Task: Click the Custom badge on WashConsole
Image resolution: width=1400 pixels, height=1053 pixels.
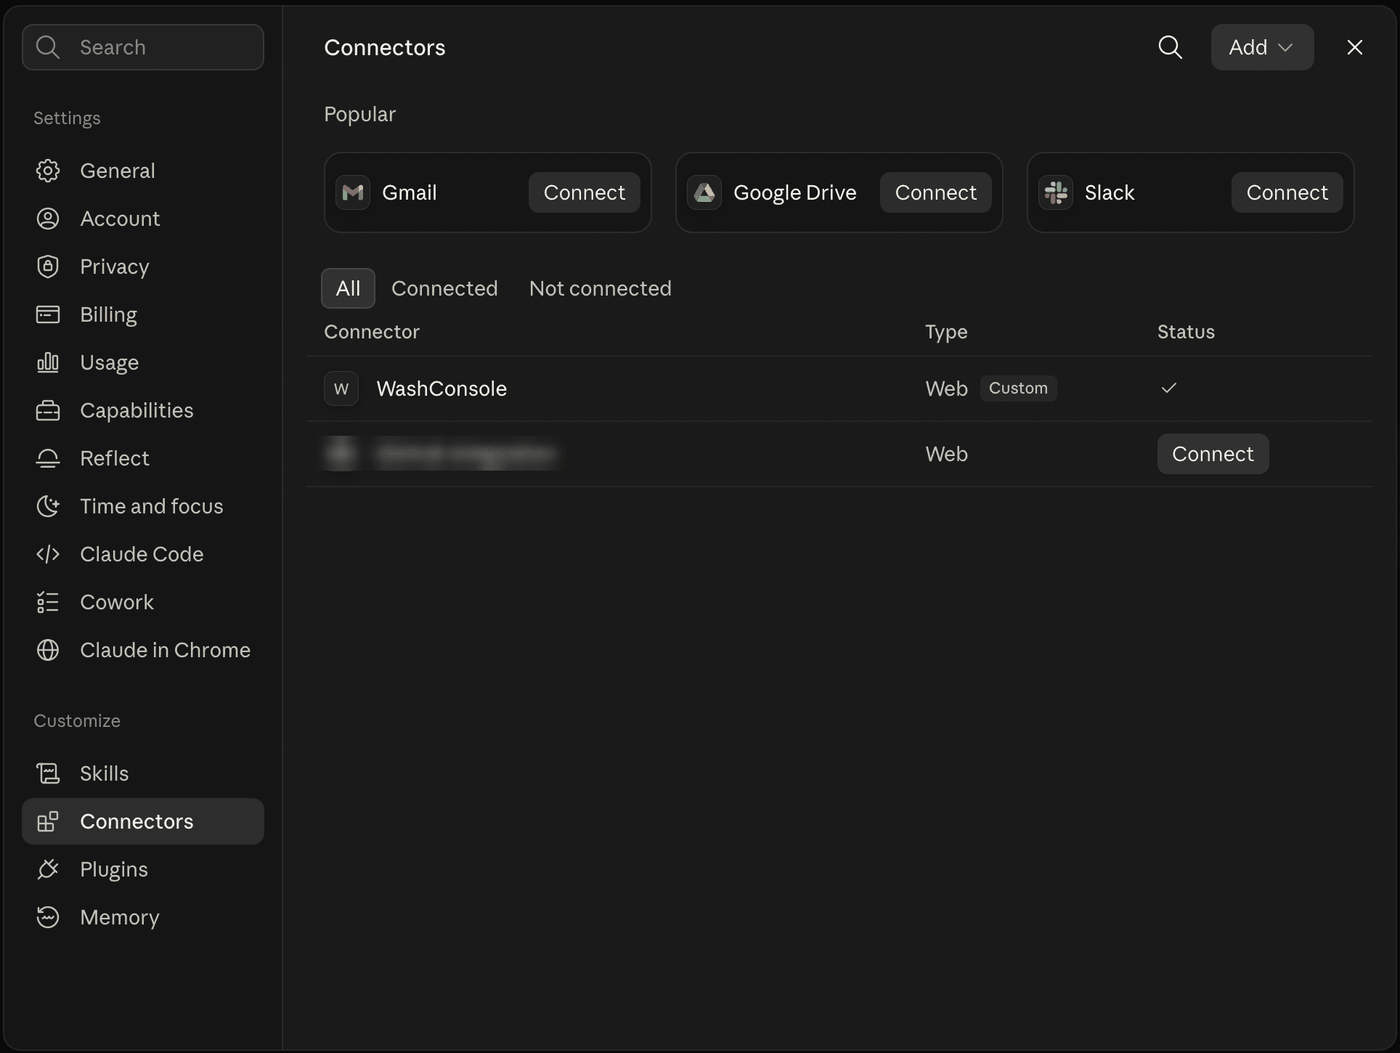Action: pyautogui.click(x=1018, y=388)
